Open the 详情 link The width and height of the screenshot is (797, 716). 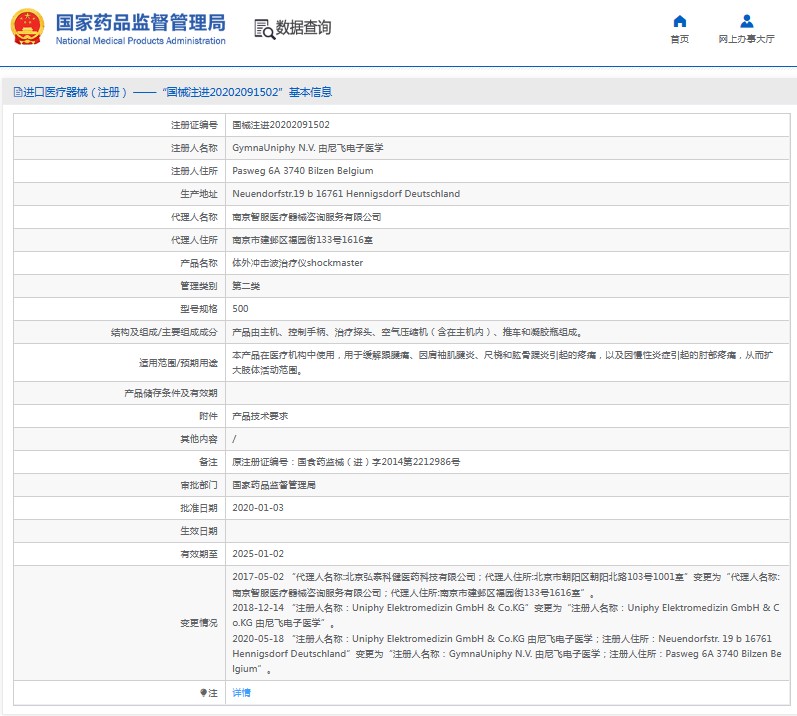click(x=241, y=693)
